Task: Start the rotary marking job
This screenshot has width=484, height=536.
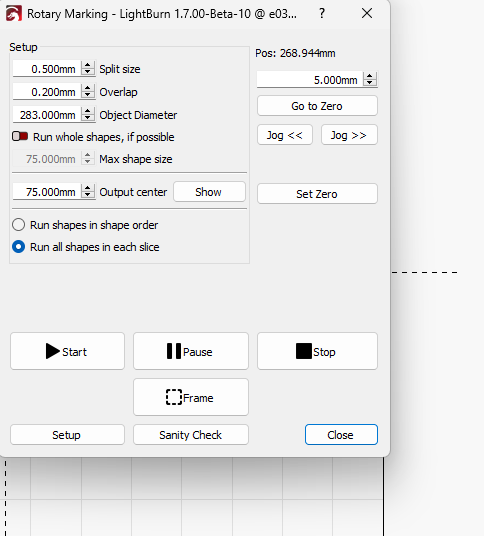Action: (67, 351)
